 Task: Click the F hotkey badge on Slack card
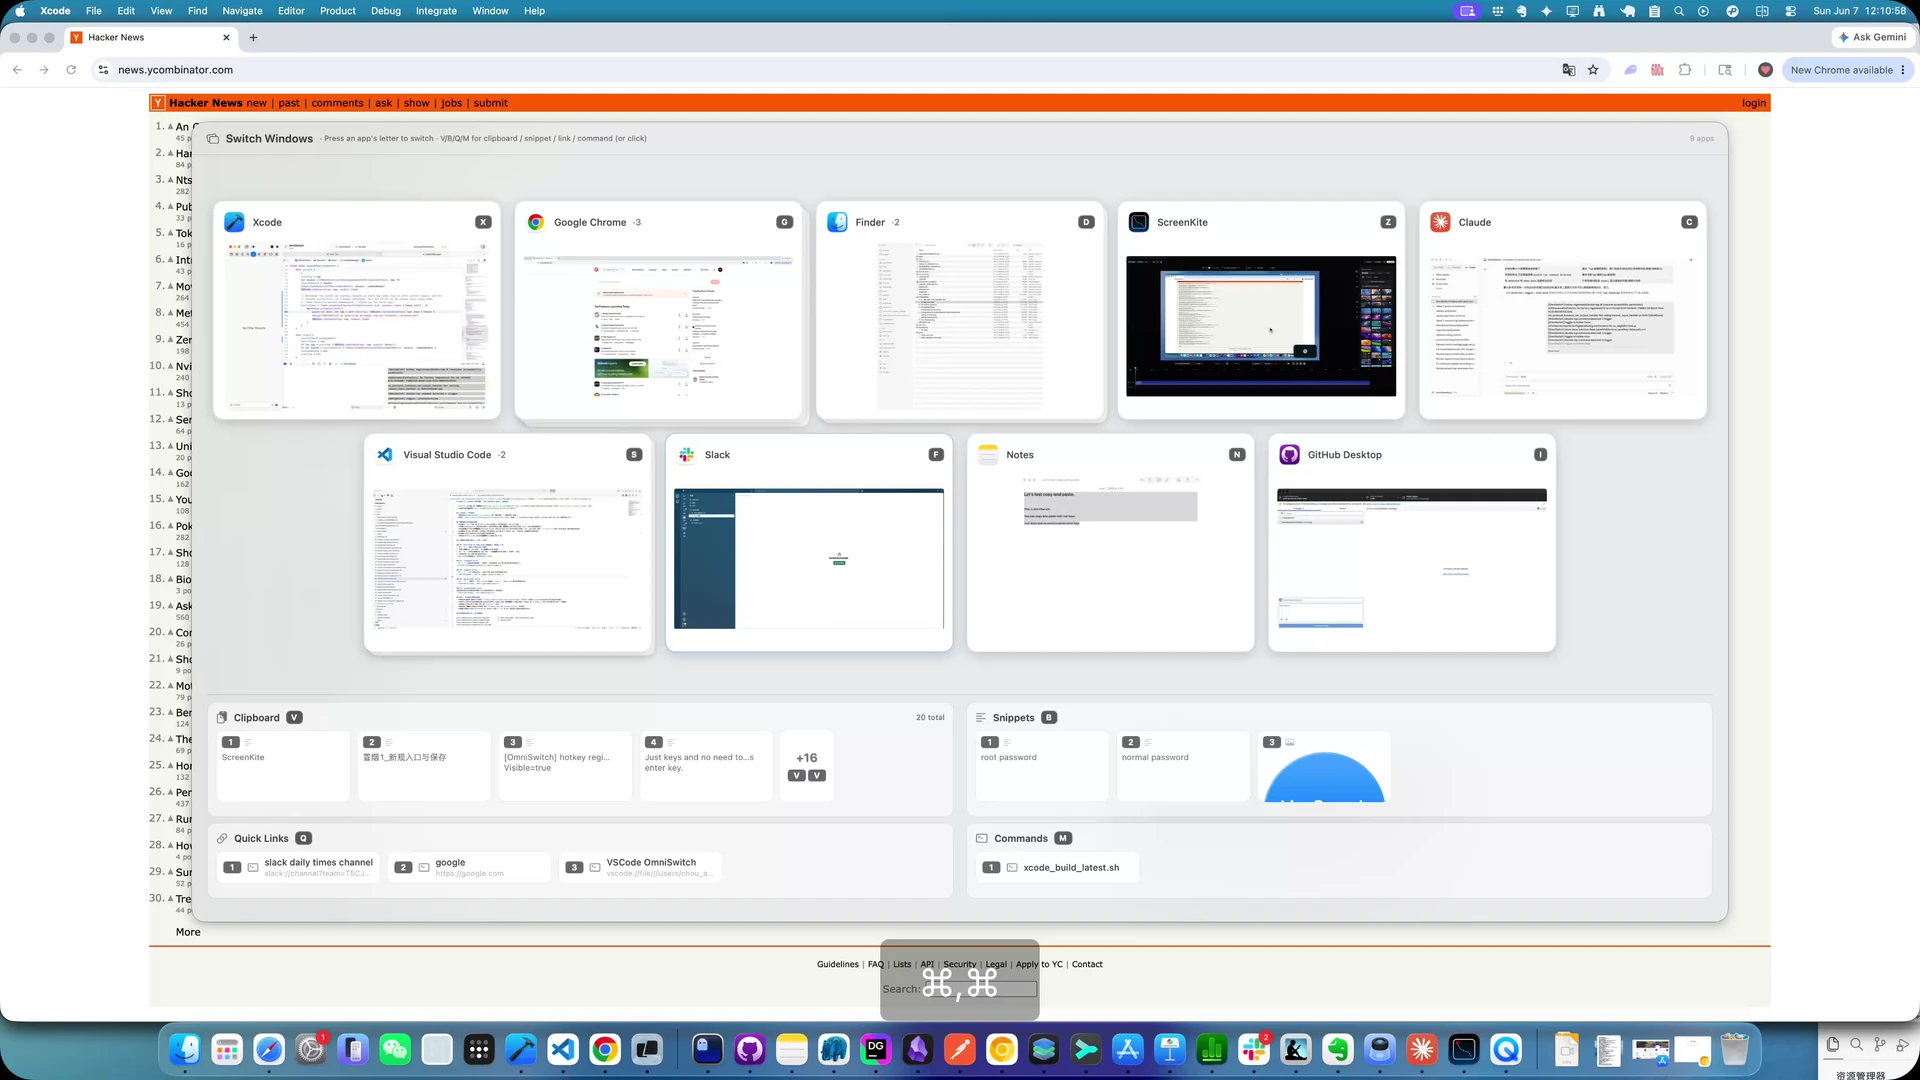click(936, 454)
